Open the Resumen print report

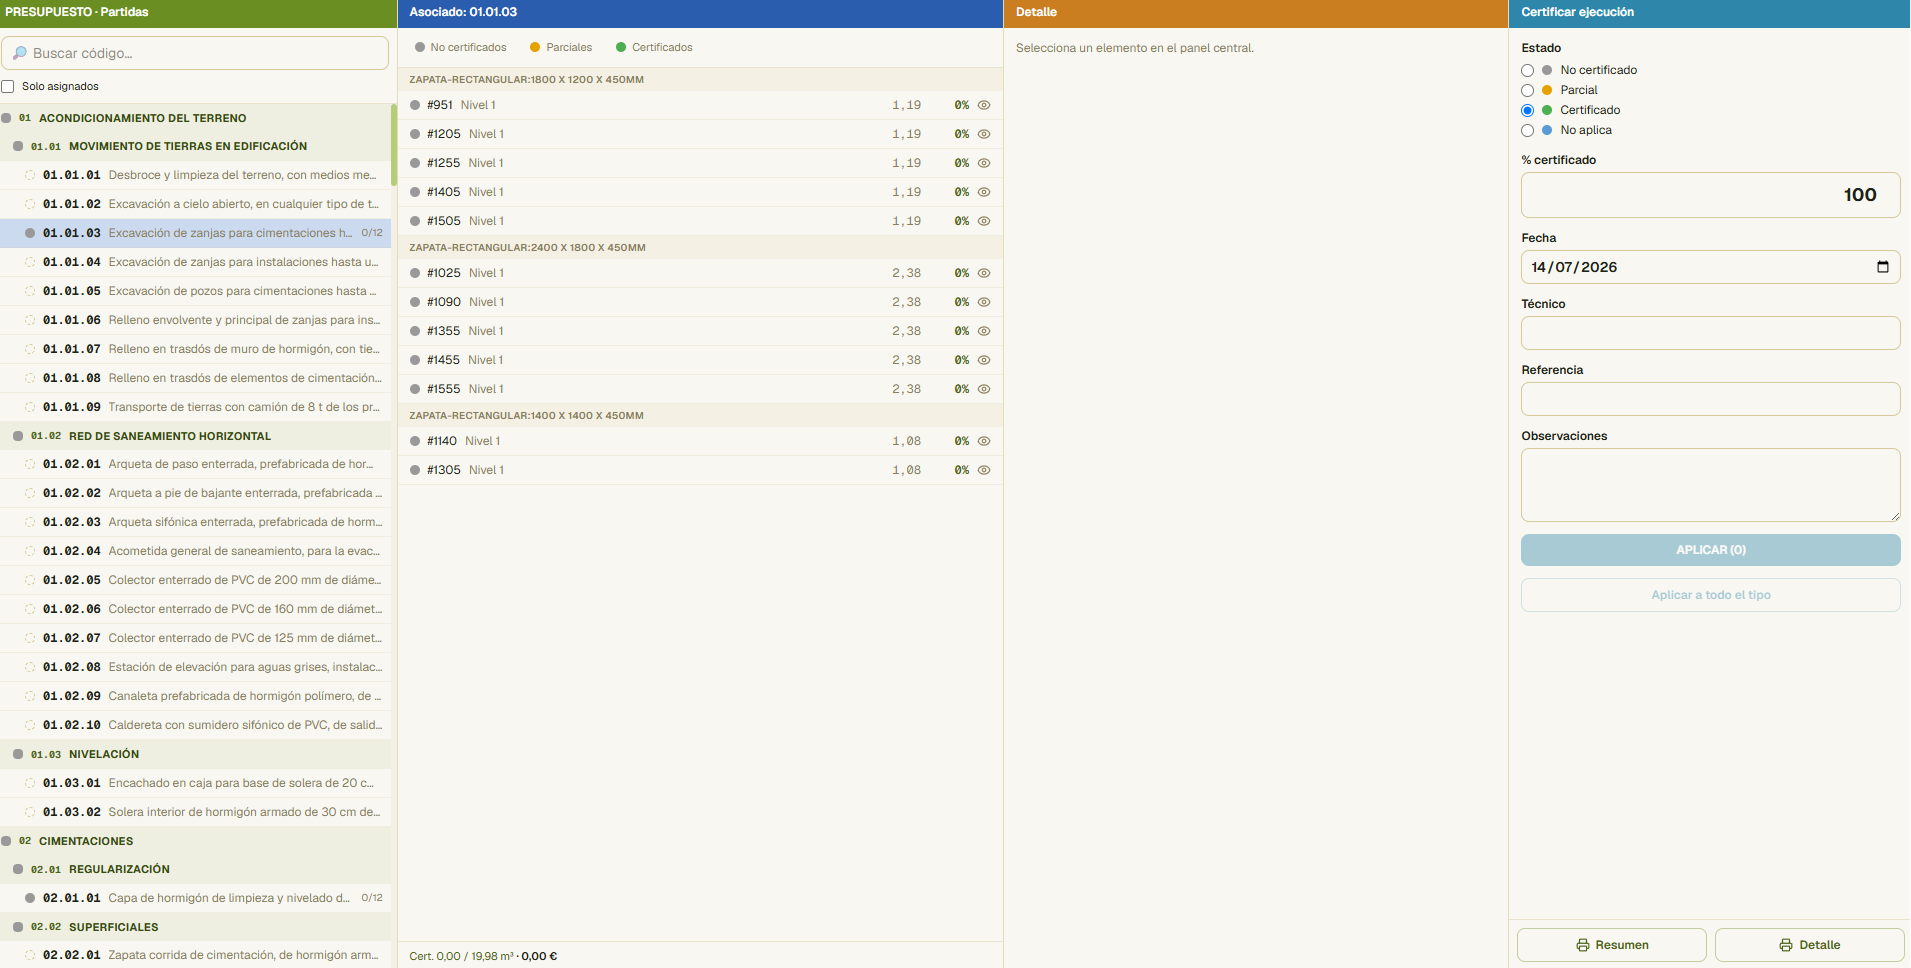1611,945
